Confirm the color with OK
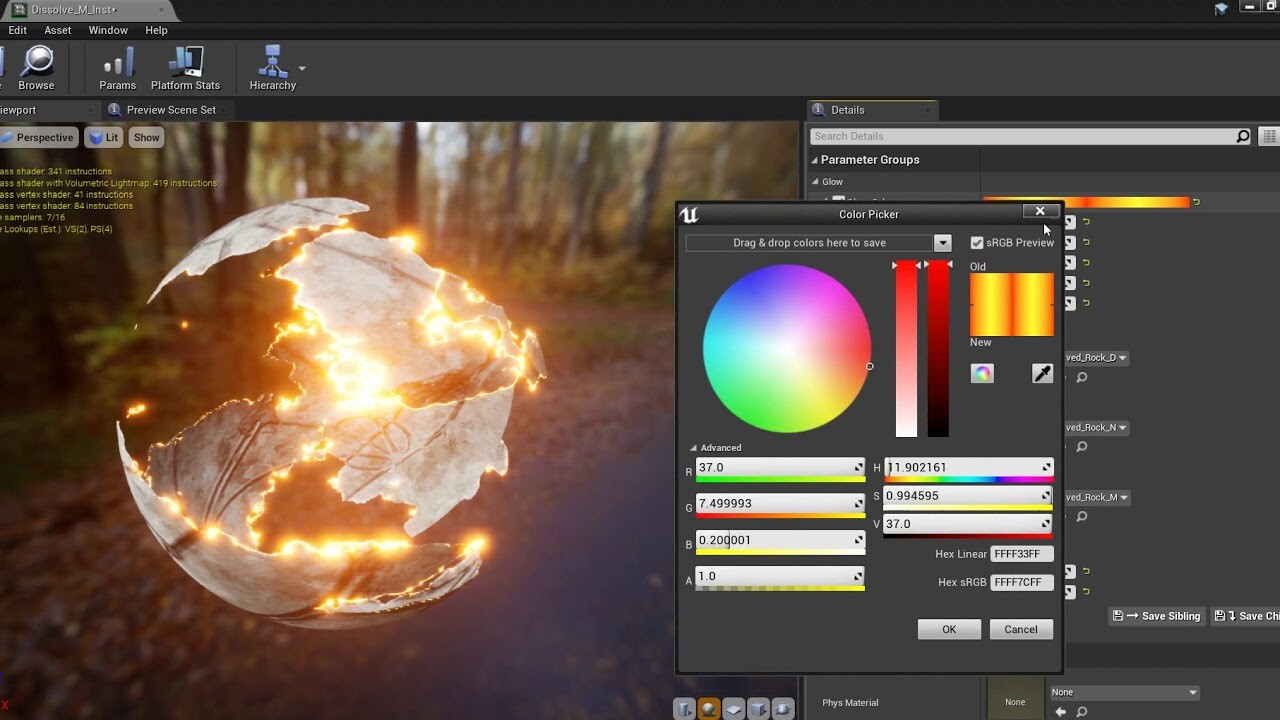Screen dimensions: 1280x720 pyautogui.click(x=948, y=629)
